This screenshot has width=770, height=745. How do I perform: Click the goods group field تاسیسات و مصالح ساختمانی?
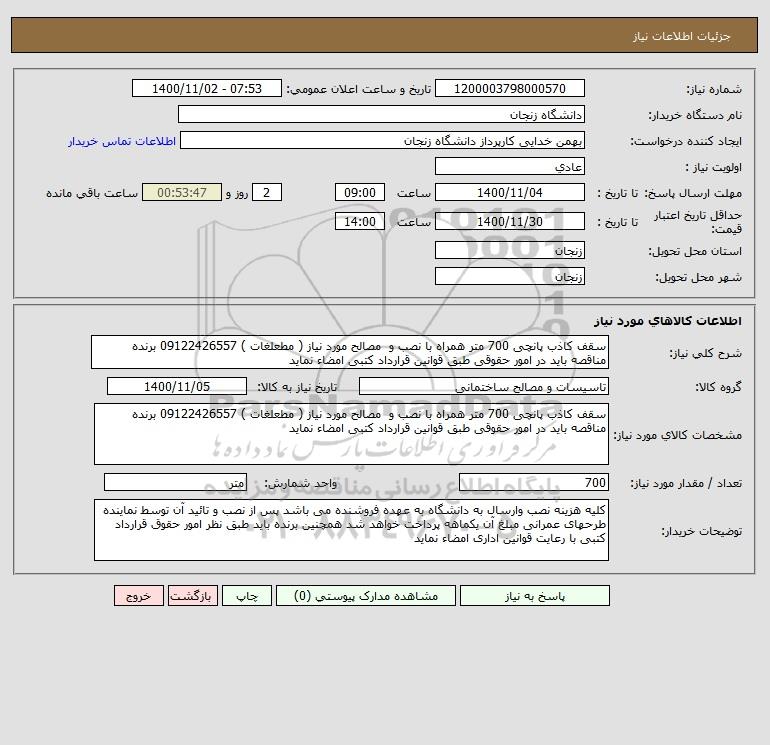(x=484, y=386)
